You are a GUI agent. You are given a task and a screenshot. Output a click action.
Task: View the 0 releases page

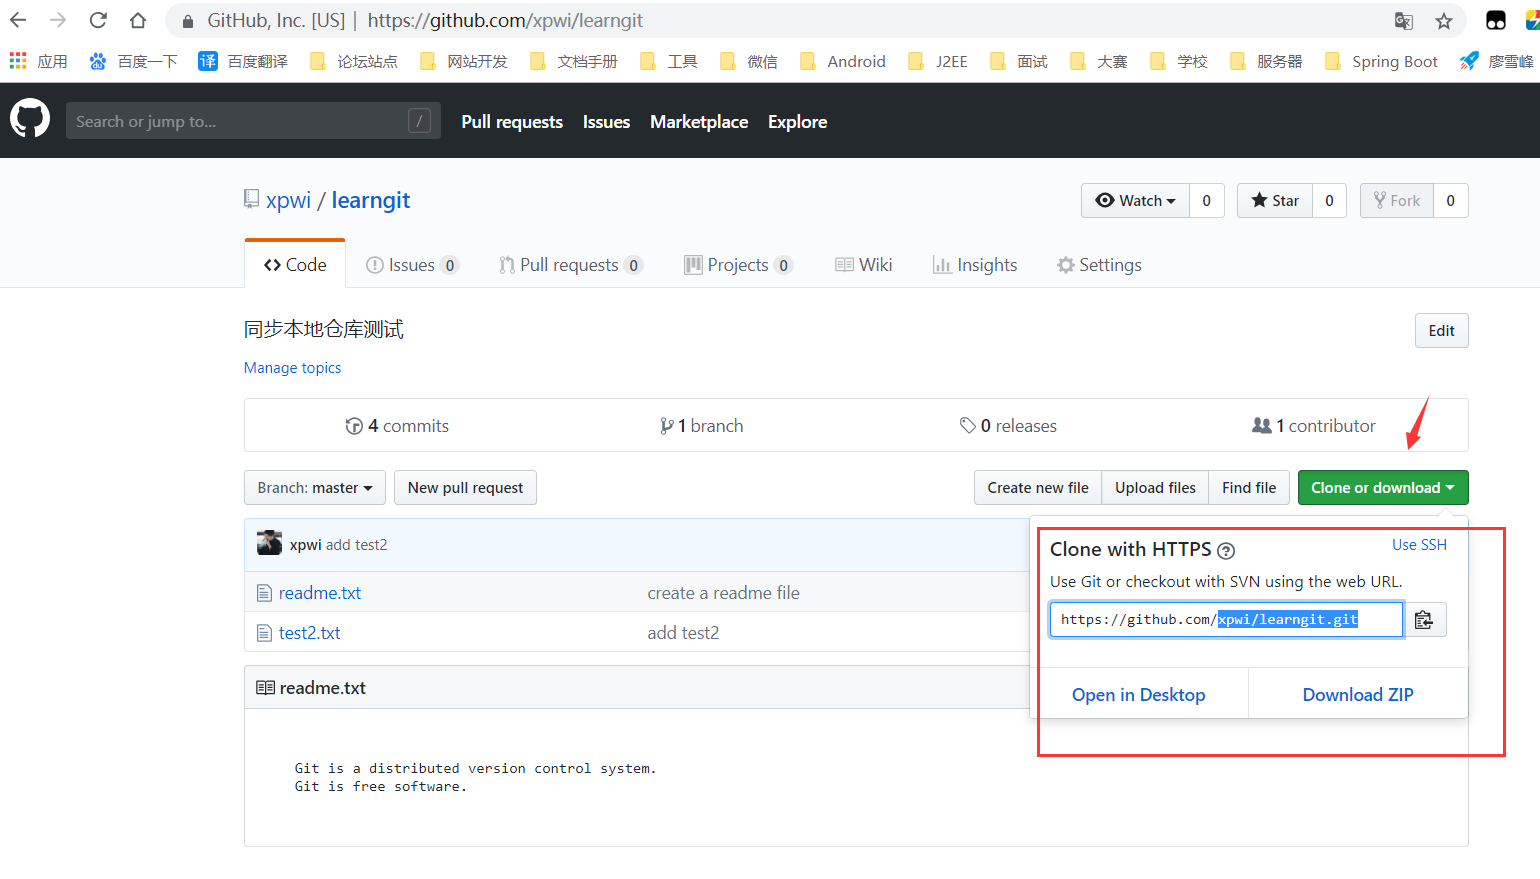tap(1008, 425)
